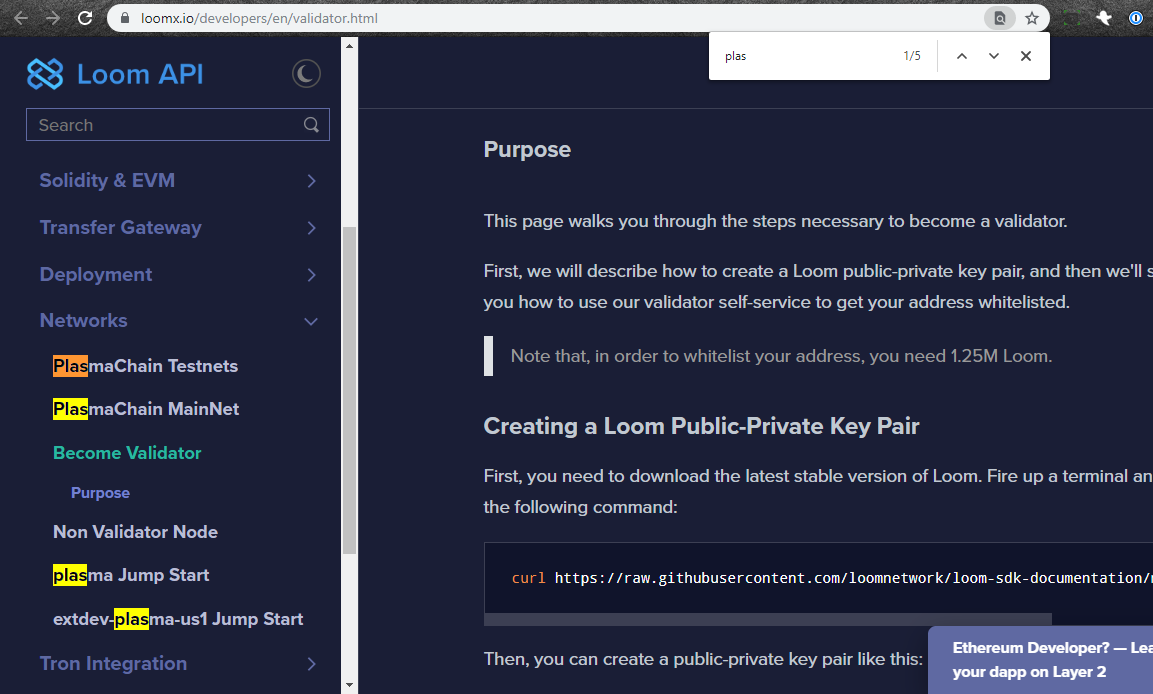Select Non Validator Node in the sidebar
Image resolution: width=1153 pixels, height=694 pixels.
[135, 531]
